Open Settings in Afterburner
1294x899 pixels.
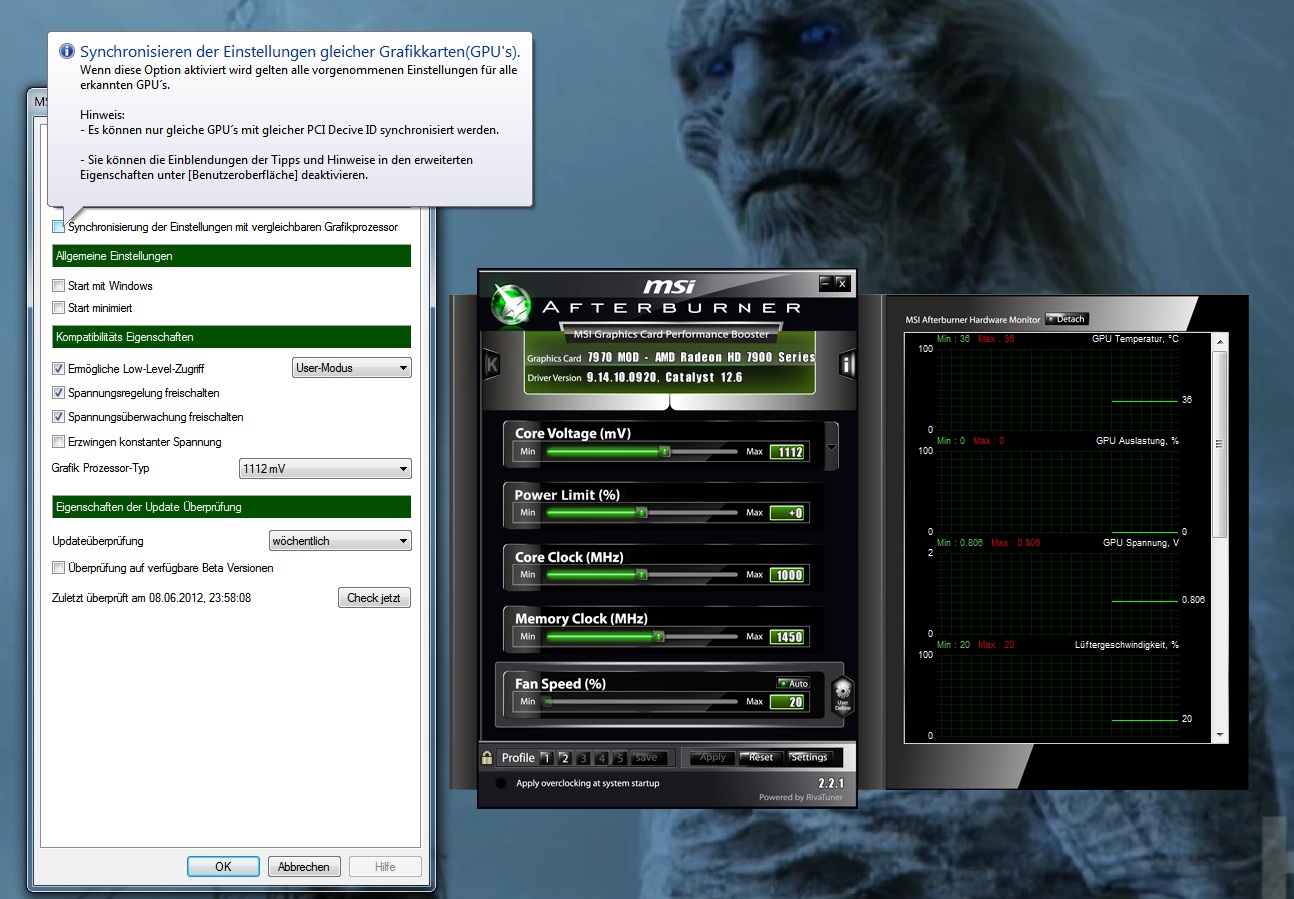(x=809, y=757)
